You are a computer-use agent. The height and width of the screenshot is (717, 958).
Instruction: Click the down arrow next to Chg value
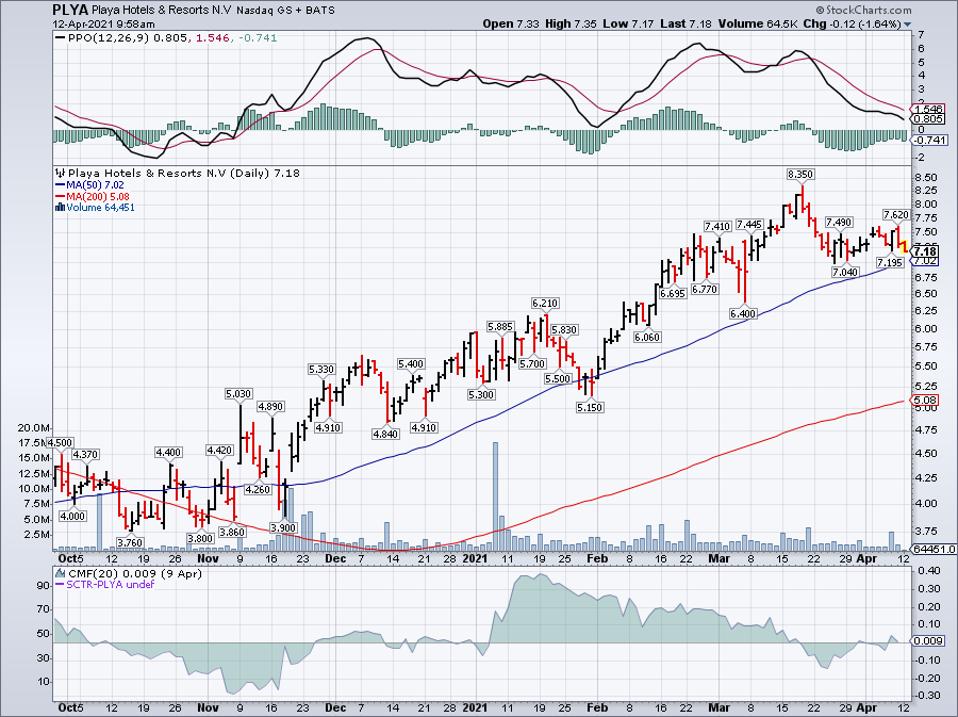pyautogui.click(x=907, y=24)
